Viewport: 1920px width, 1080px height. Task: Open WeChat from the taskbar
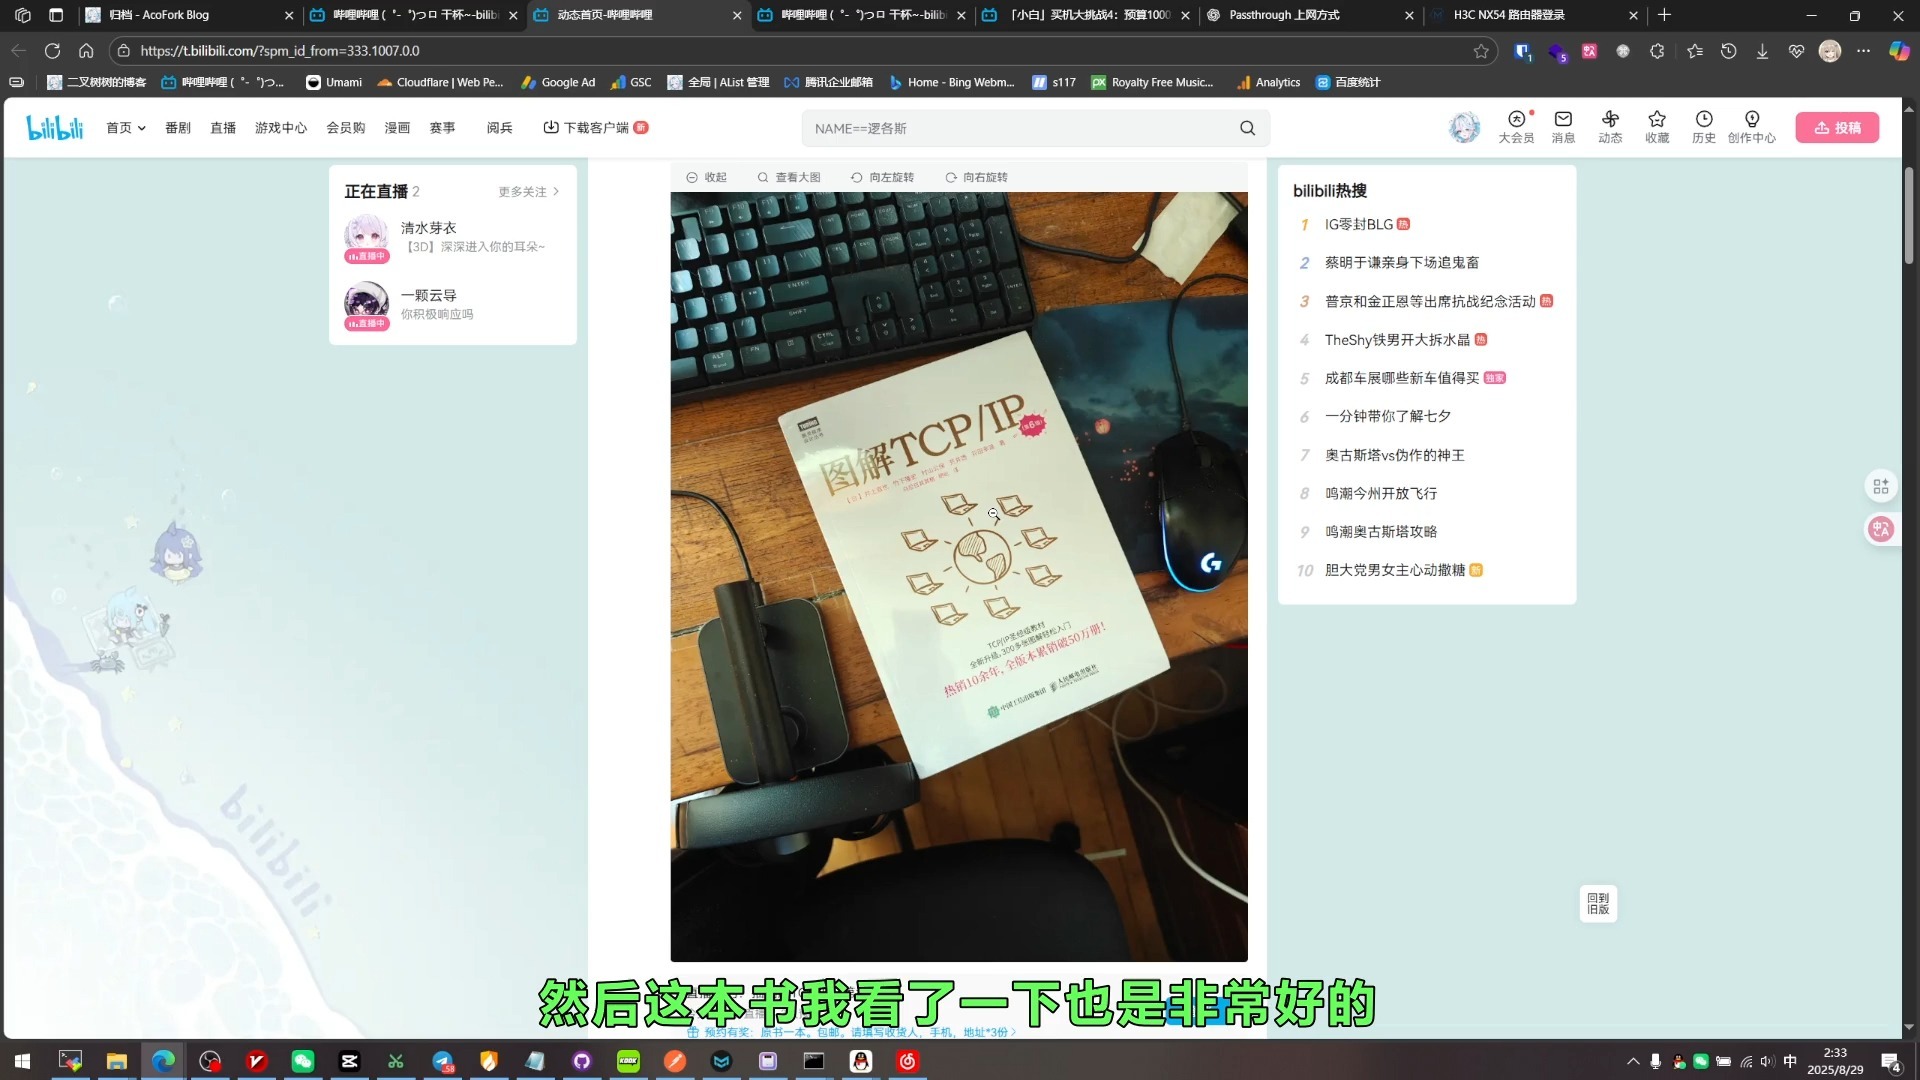303,1061
